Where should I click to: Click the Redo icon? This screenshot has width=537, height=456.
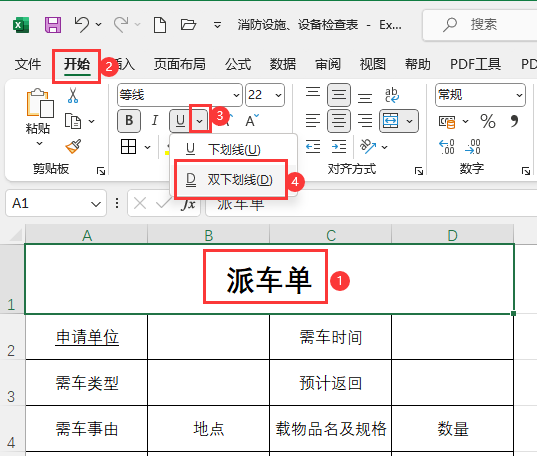121,25
